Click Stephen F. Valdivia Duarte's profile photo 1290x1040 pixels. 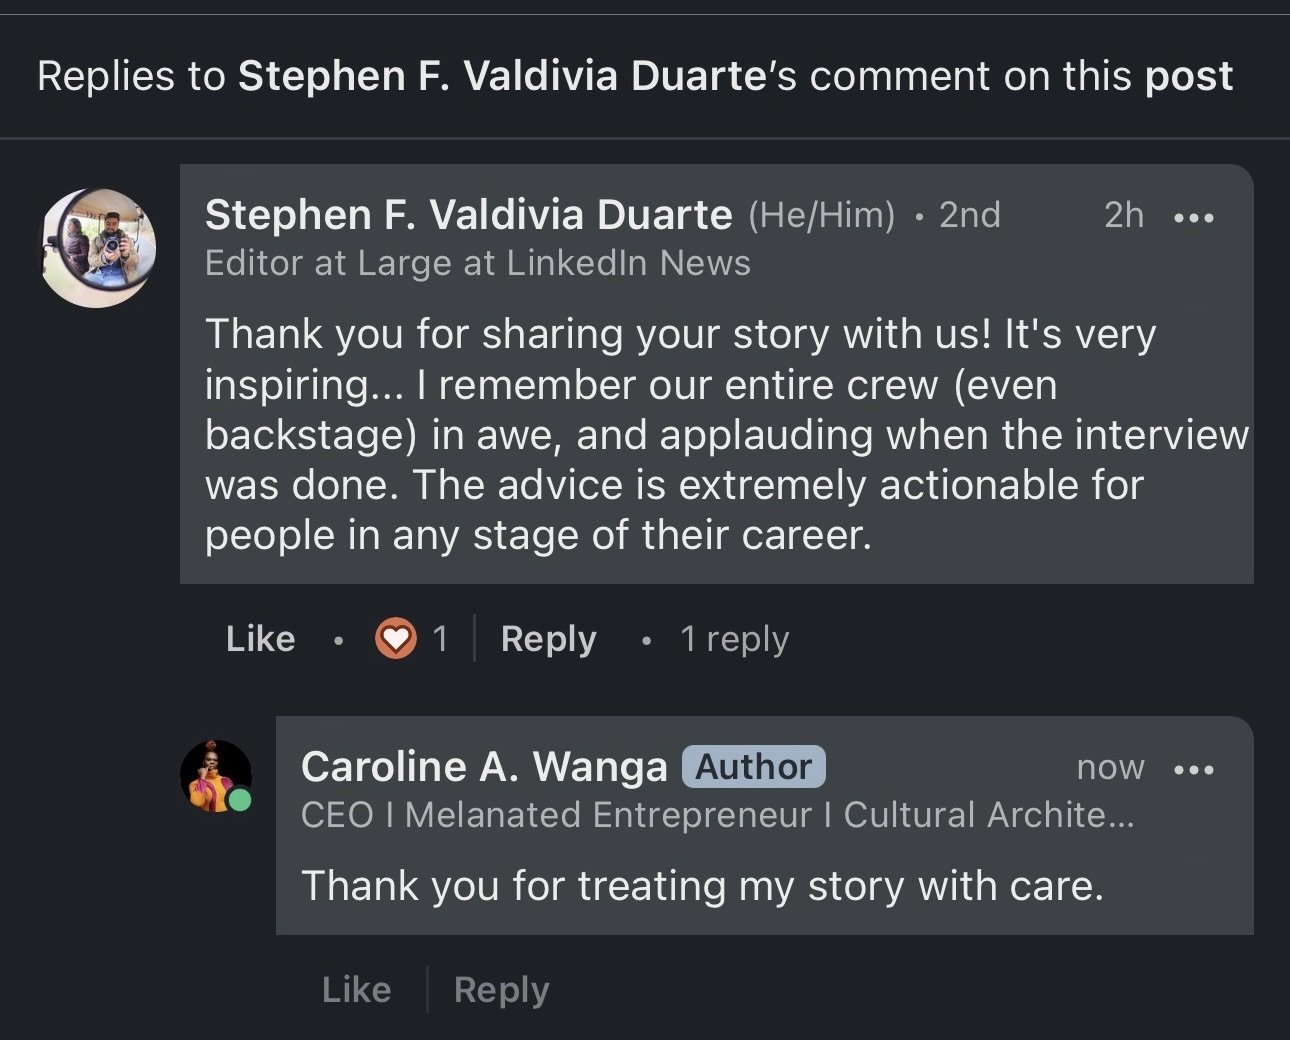click(x=98, y=247)
